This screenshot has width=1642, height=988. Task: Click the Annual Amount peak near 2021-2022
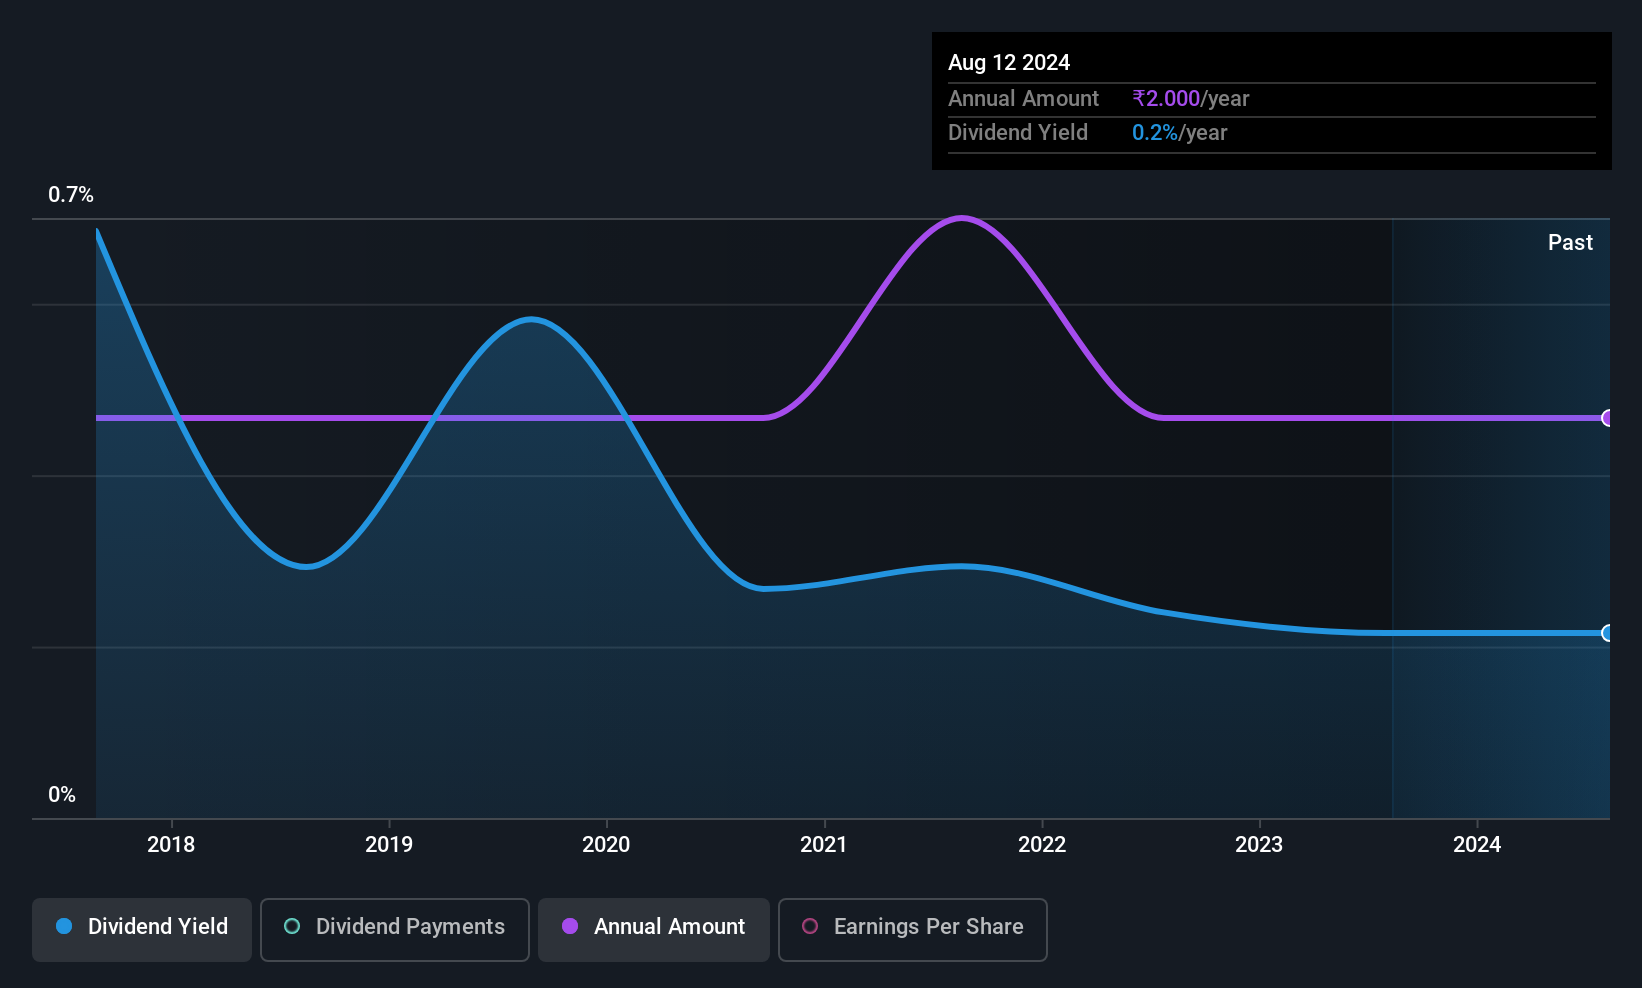click(x=962, y=218)
